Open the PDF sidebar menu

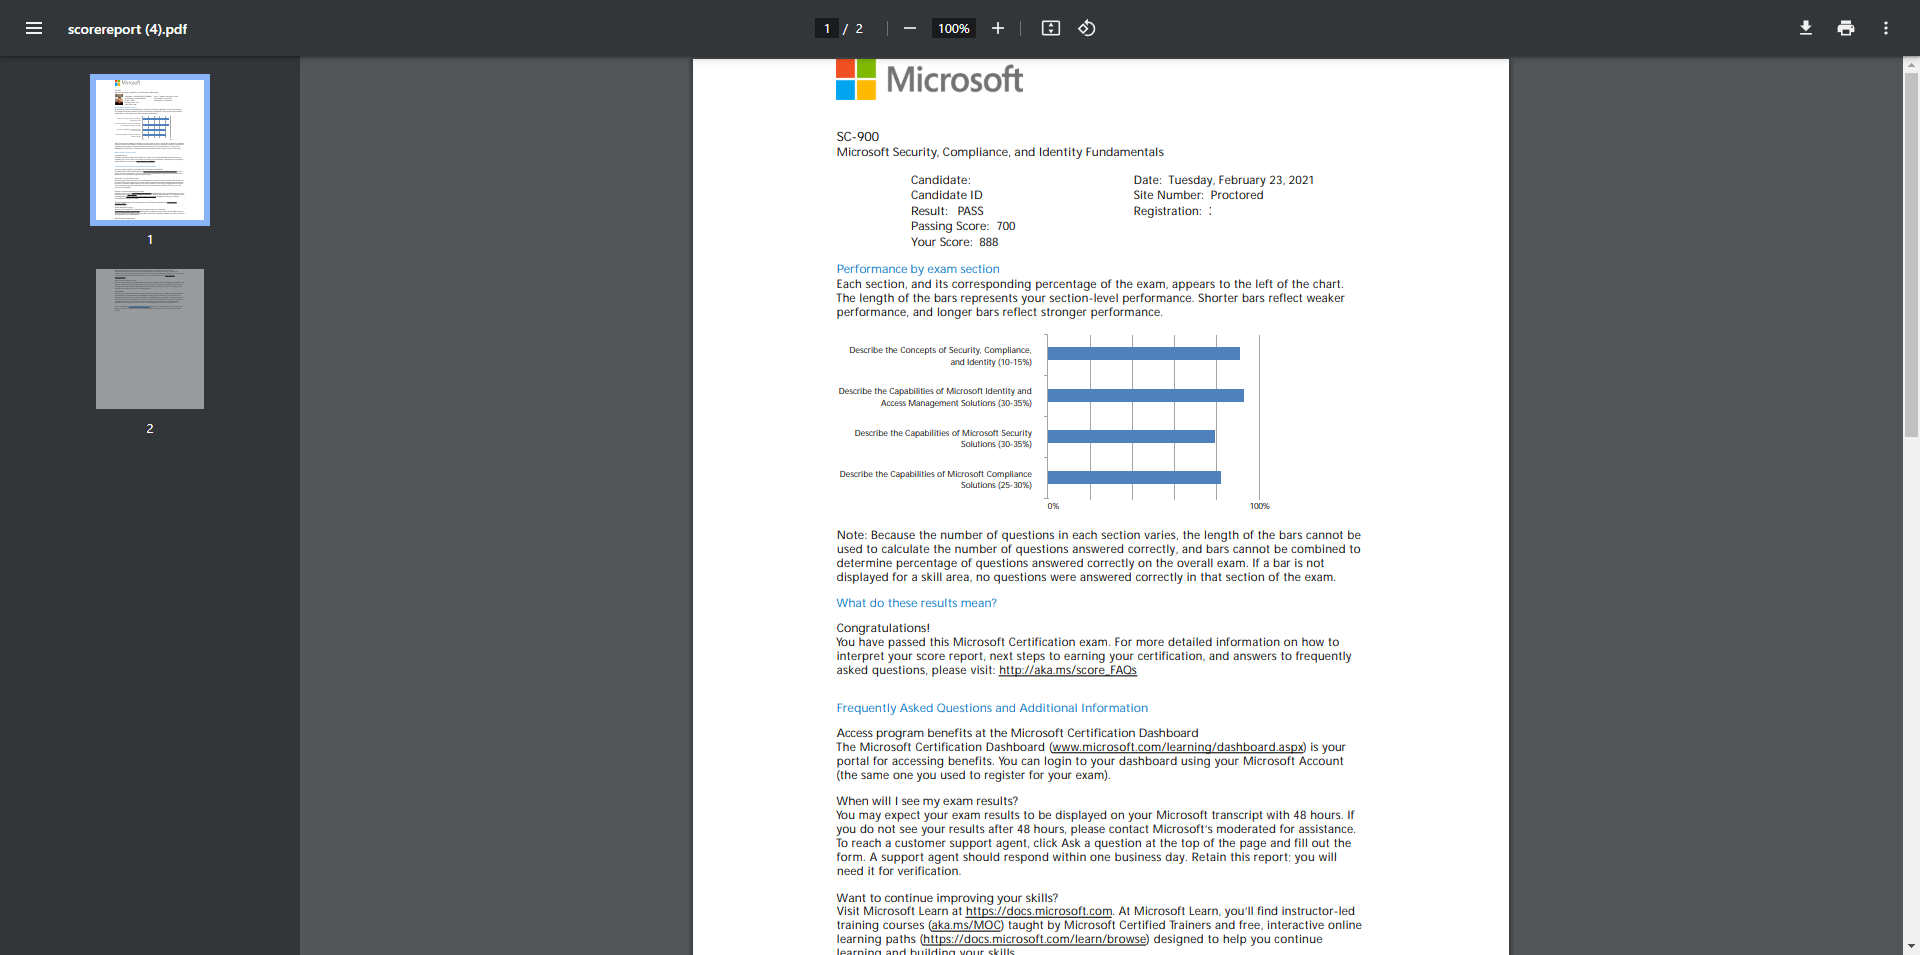pyautogui.click(x=33, y=28)
